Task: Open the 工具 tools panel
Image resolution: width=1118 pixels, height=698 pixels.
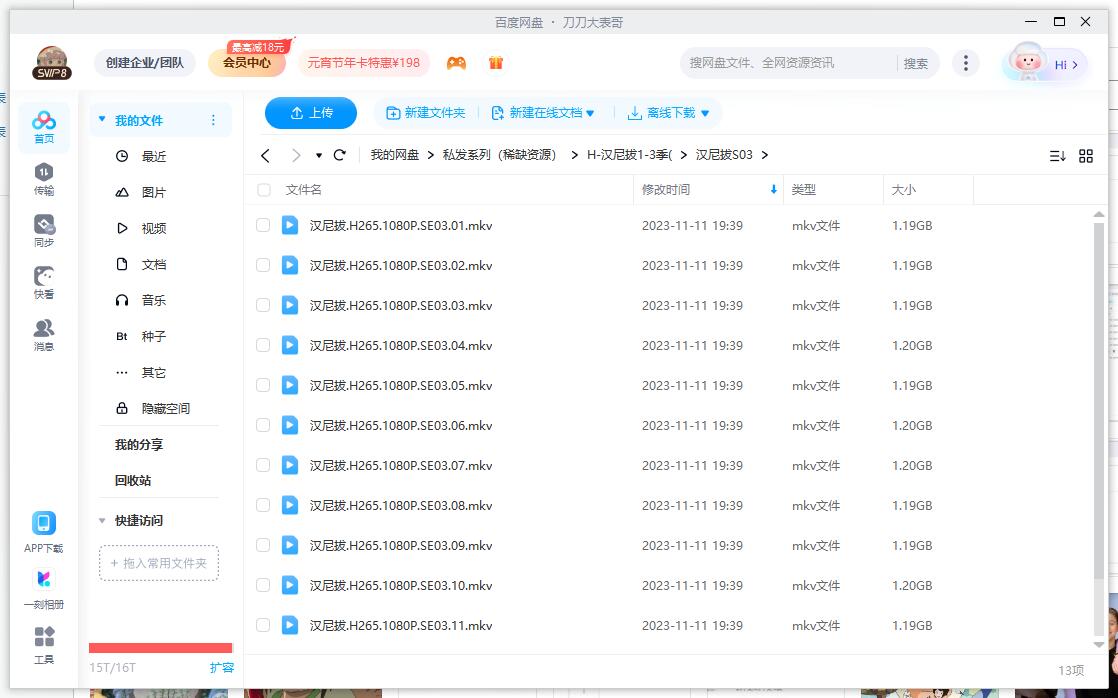Action: 44,645
